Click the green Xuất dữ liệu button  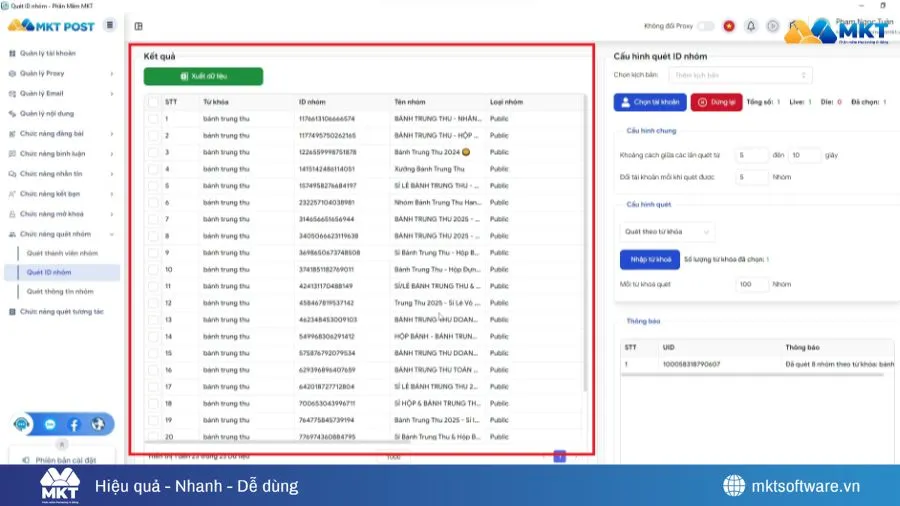pyautogui.click(x=203, y=76)
